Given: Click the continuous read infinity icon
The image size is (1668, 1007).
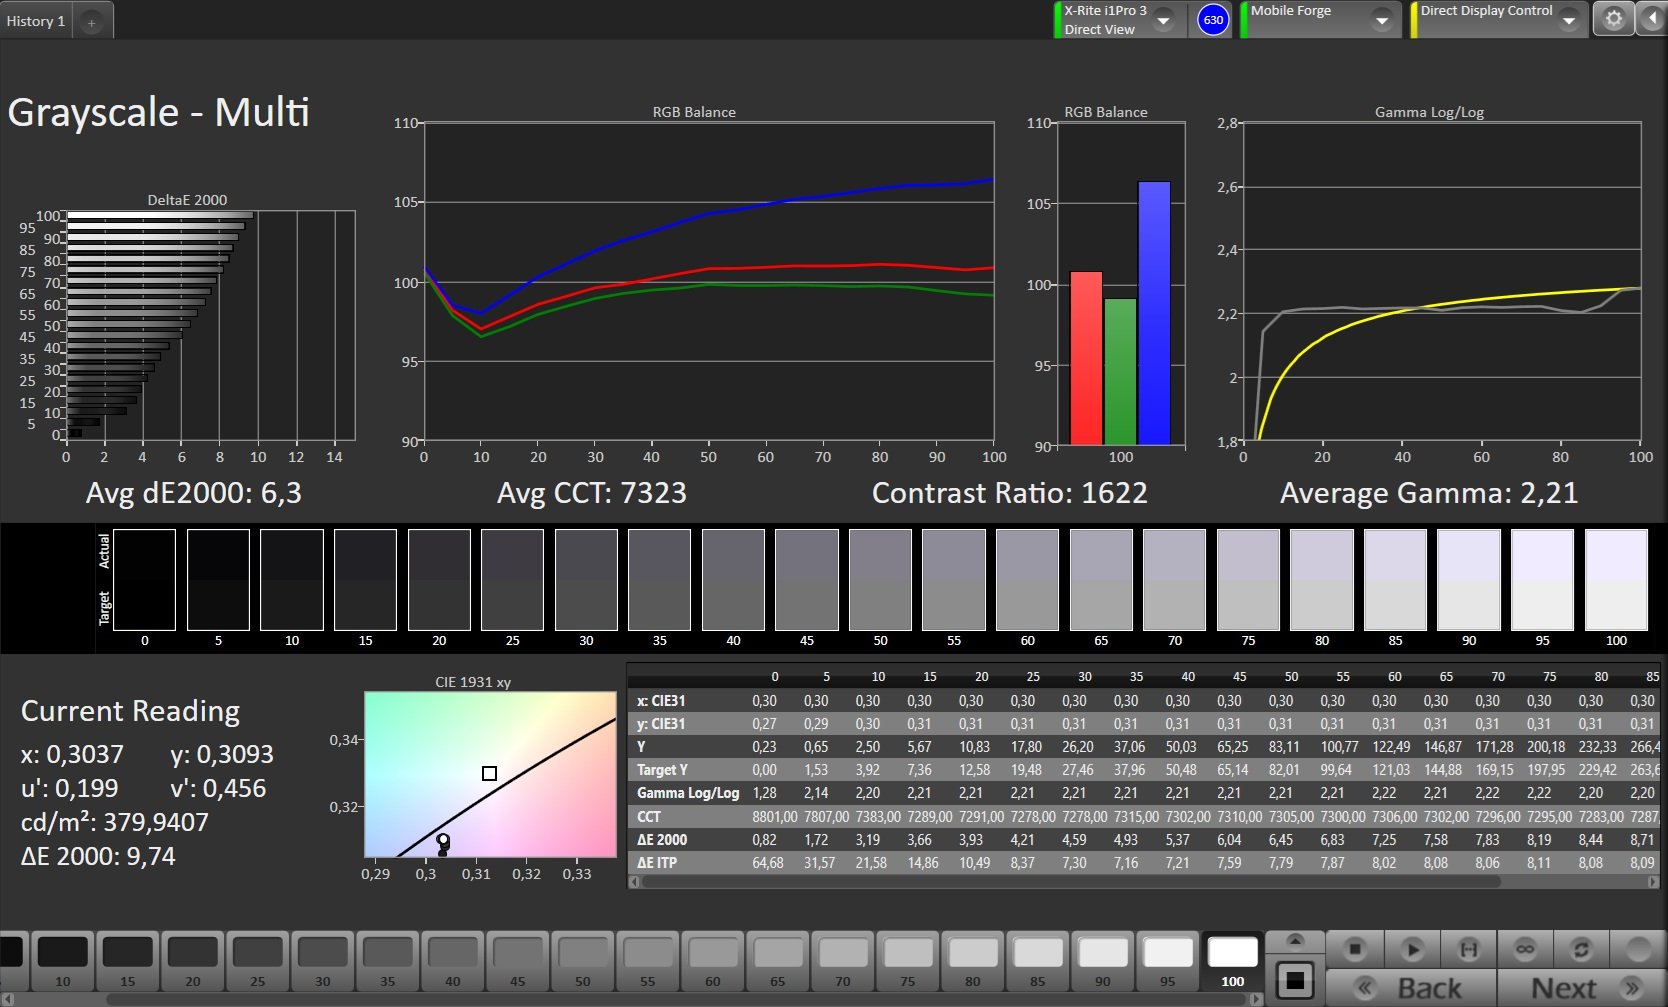Looking at the screenshot, I should tap(1525, 948).
